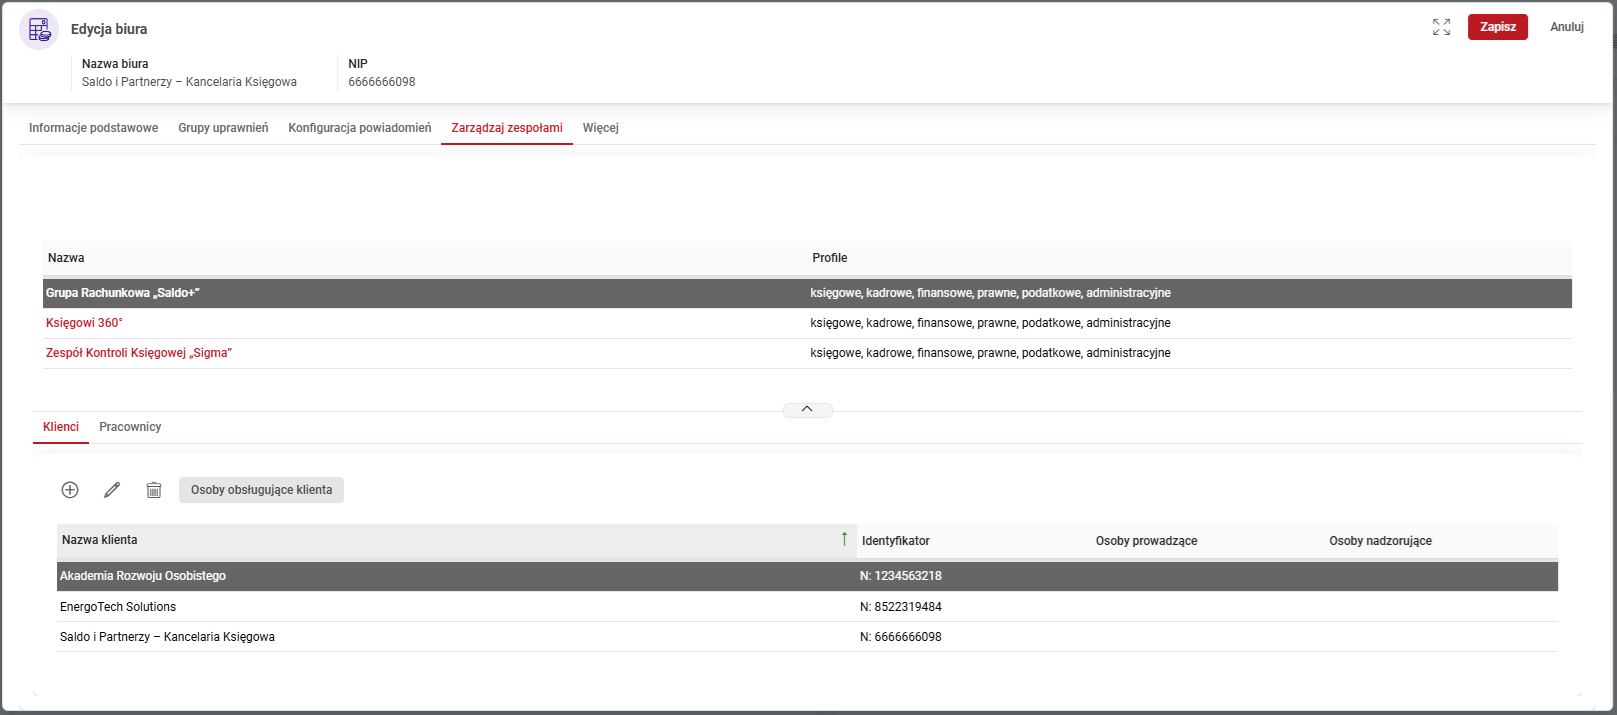Collapse the teams panel with chevron
Screen dimensions: 1617x715
pyautogui.click(x=807, y=410)
